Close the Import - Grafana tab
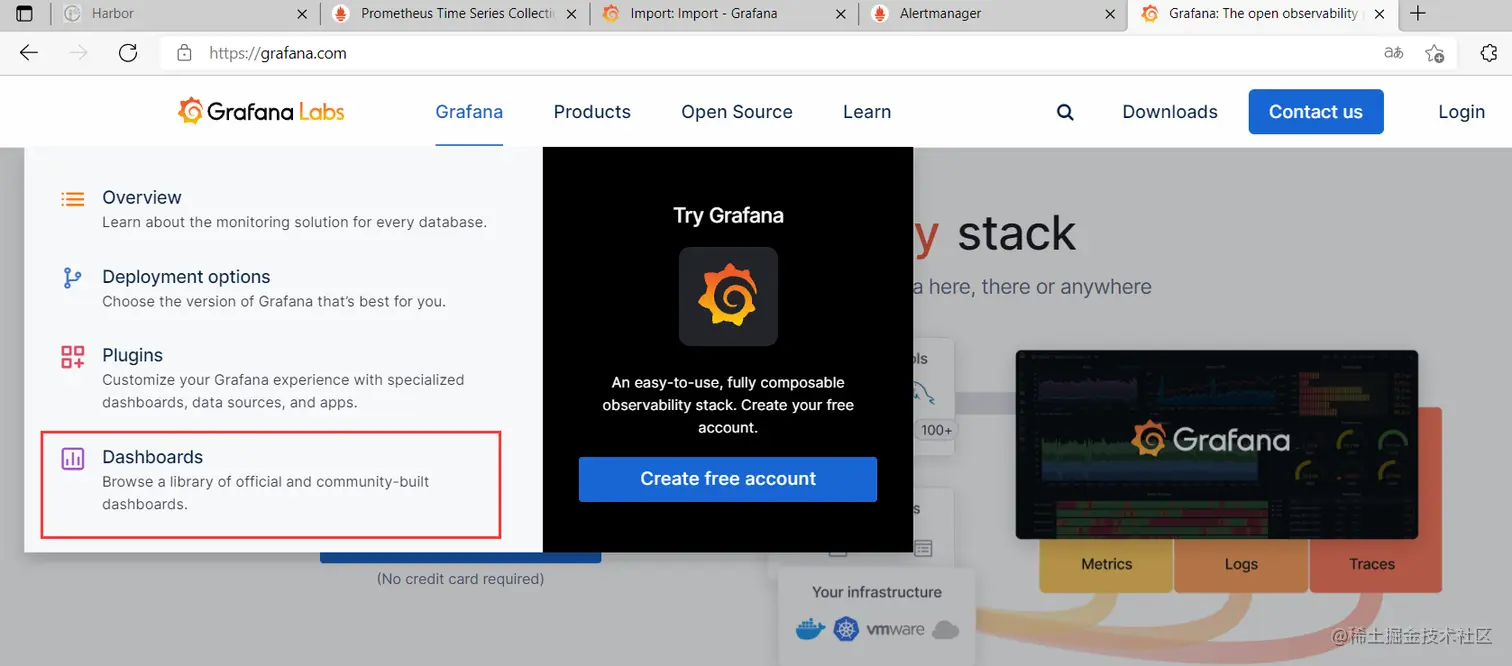Viewport: 1512px width, 666px height. click(841, 14)
